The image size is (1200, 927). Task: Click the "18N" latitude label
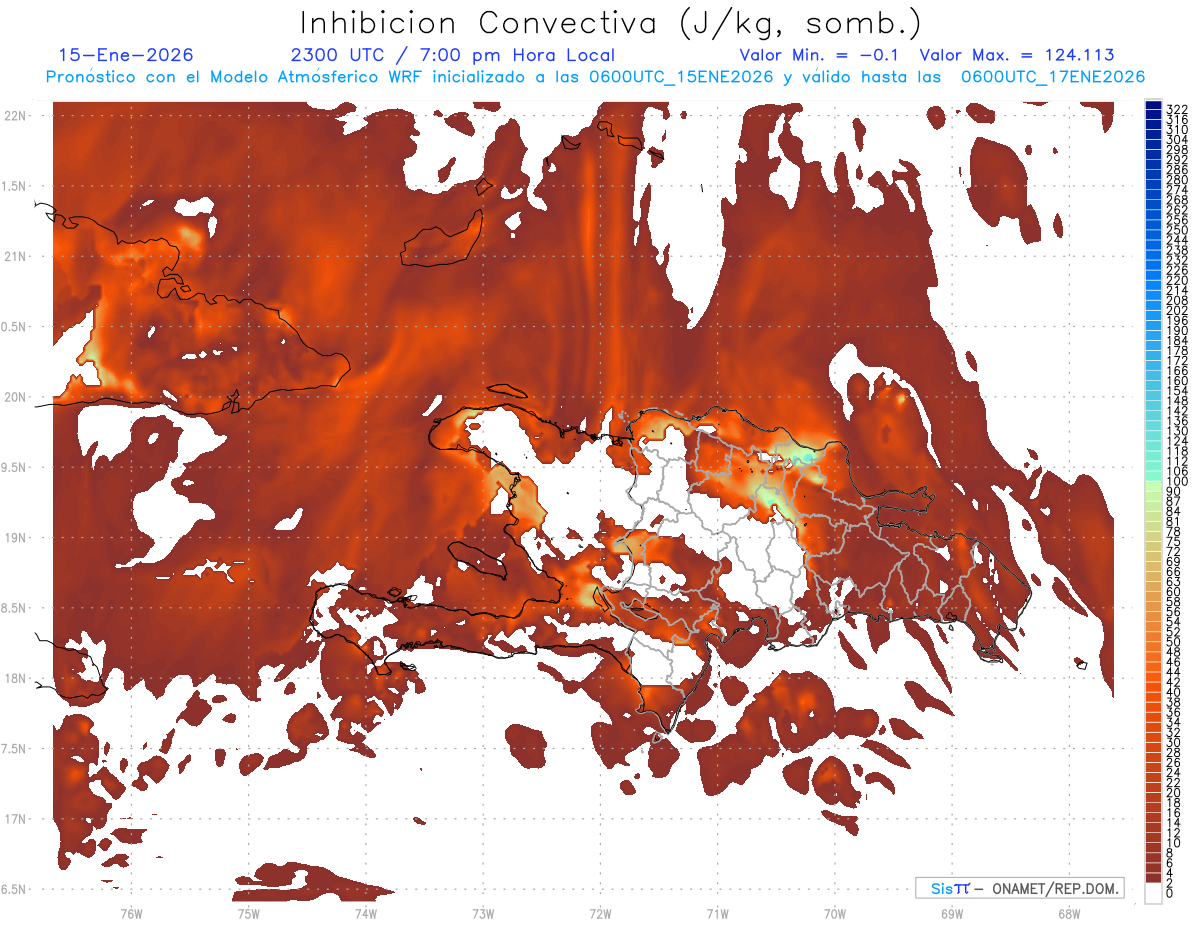coord(16,678)
